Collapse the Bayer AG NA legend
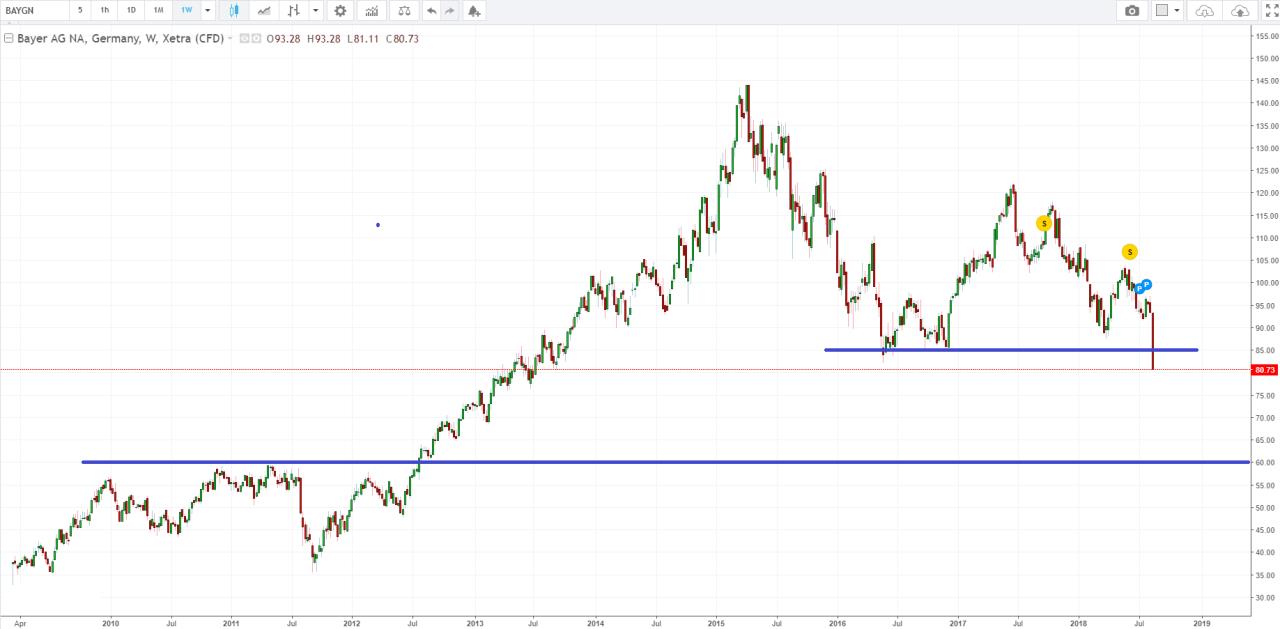This screenshot has height=629, width=1280. pos(9,38)
